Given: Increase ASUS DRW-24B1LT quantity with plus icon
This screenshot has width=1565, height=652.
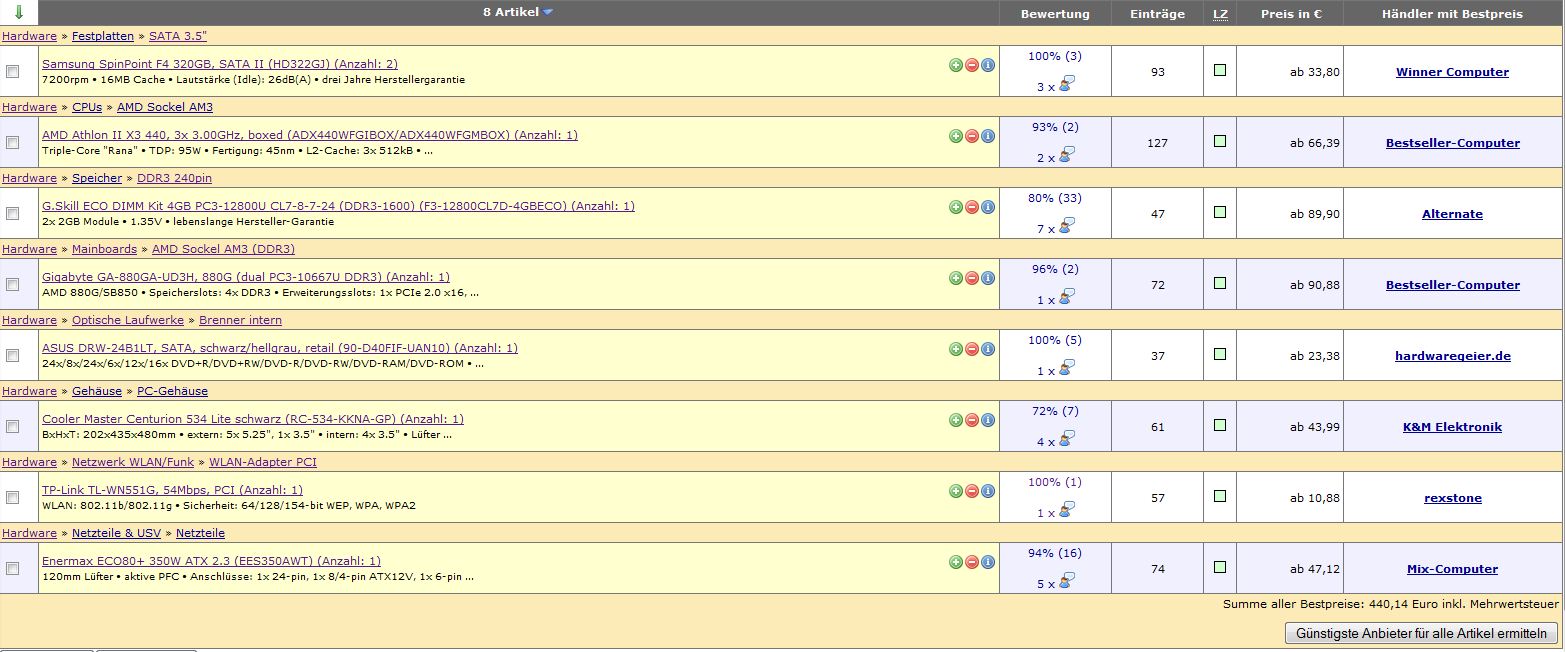Looking at the screenshot, I should tap(956, 349).
